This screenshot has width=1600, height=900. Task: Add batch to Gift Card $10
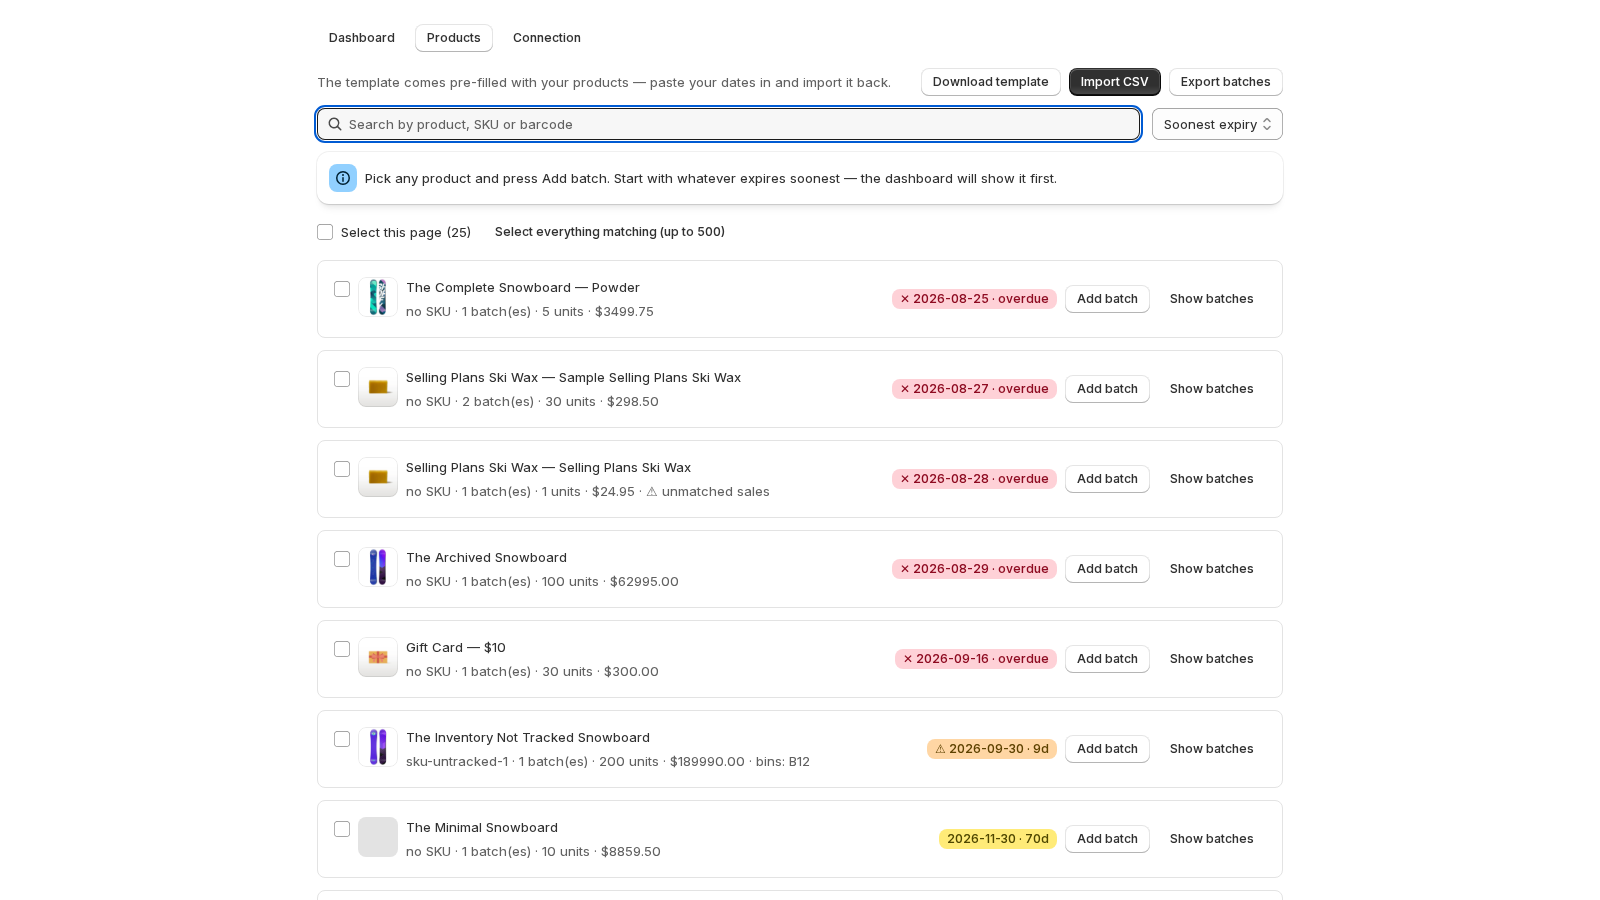tap(1107, 659)
